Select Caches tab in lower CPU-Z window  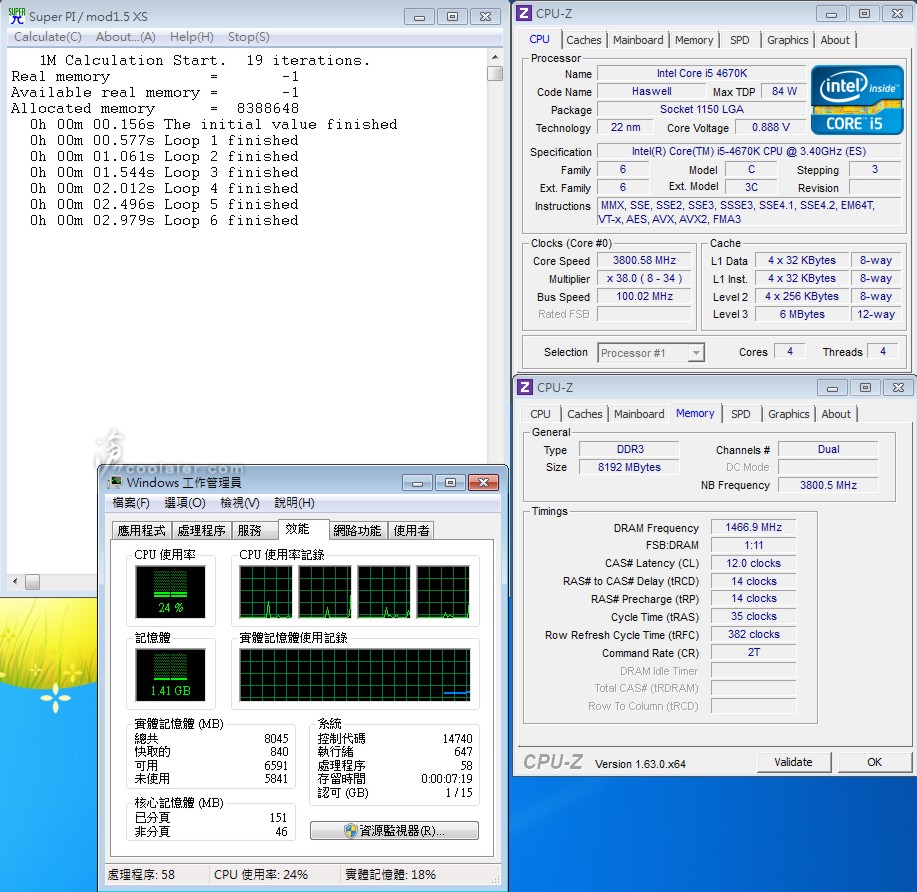pos(585,414)
